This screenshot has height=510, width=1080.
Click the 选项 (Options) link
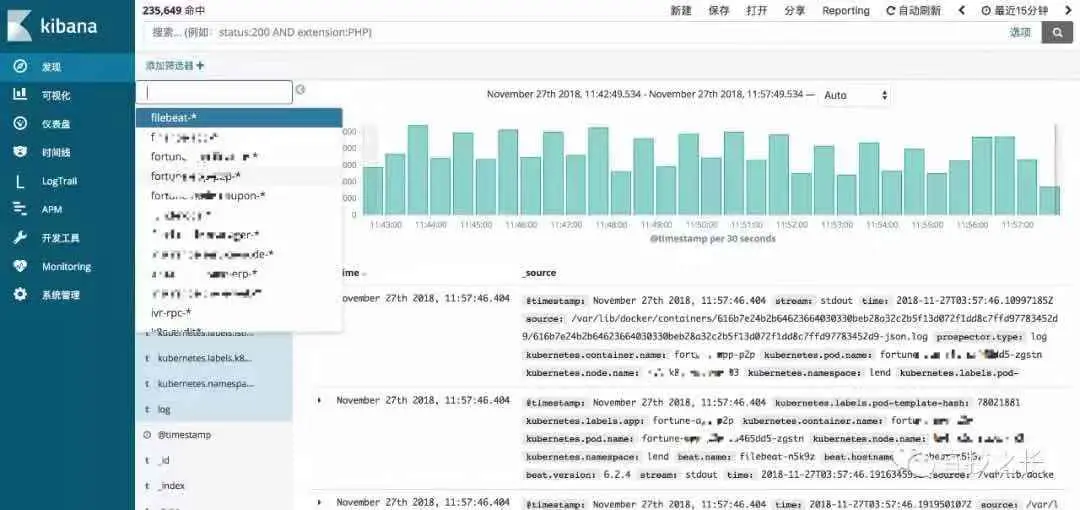tap(1020, 32)
